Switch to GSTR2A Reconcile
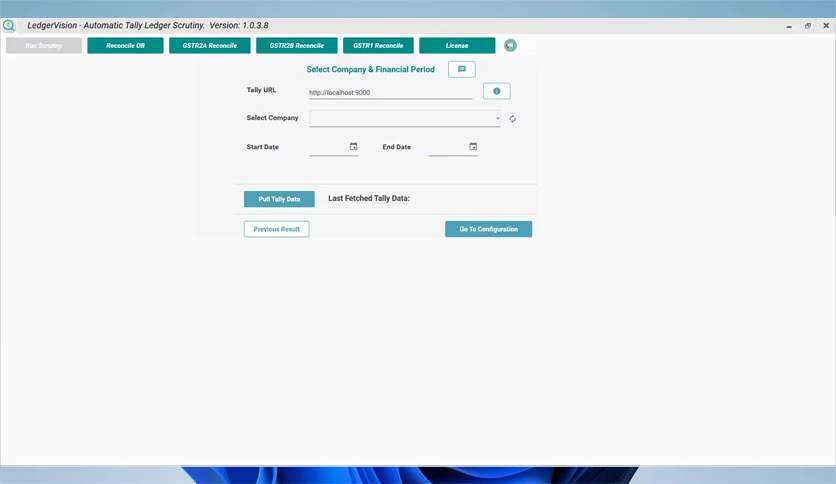The height and width of the screenshot is (484, 836). click(x=210, y=45)
